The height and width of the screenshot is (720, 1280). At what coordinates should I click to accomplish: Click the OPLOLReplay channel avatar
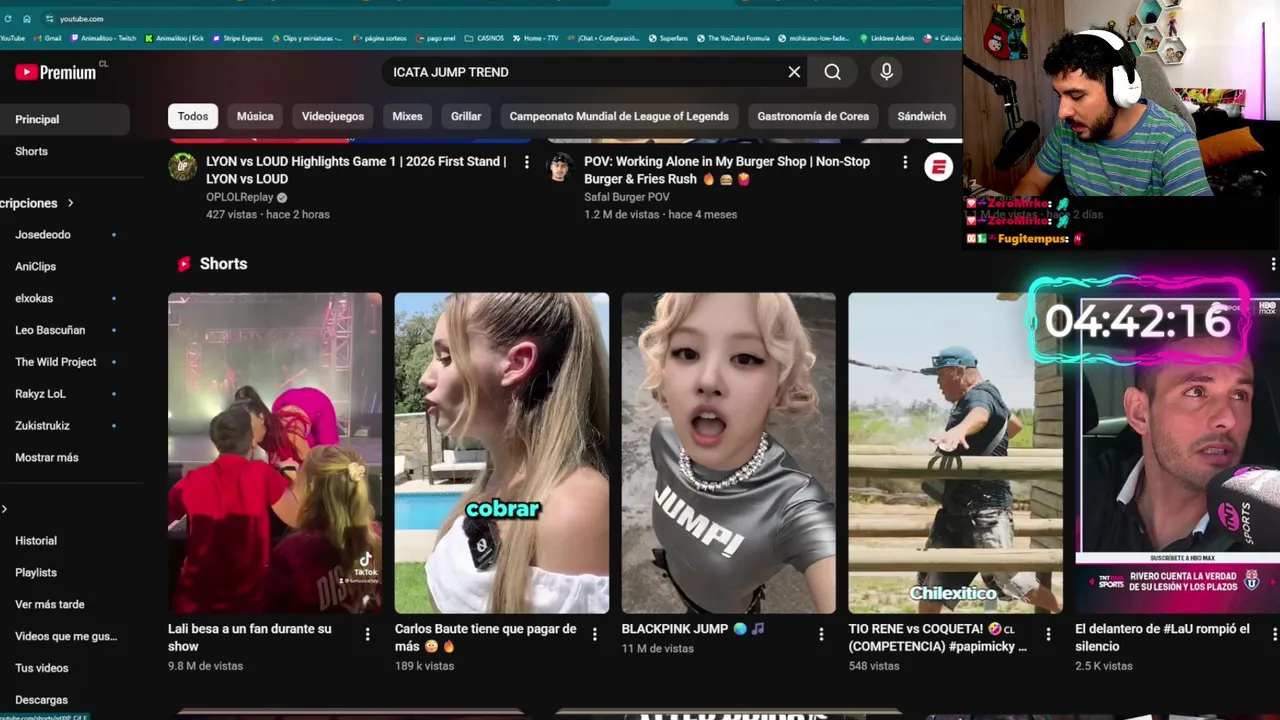(182, 166)
